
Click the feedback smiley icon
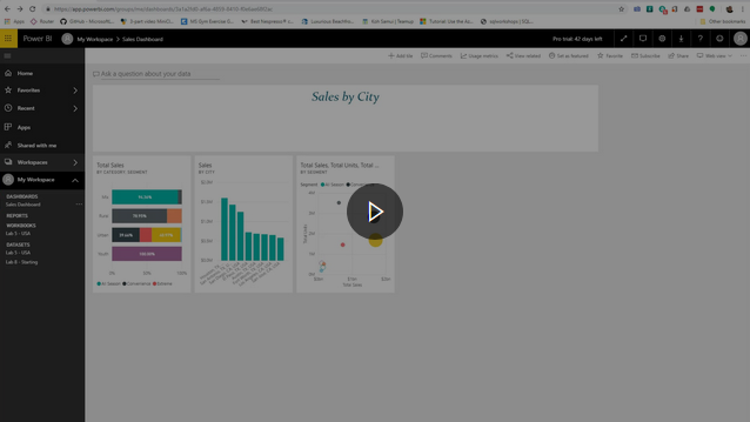click(719, 39)
